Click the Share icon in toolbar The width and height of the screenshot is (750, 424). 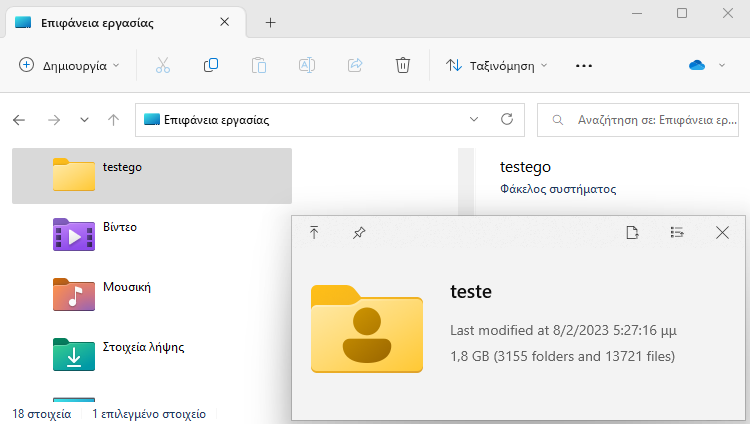(x=355, y=65)
